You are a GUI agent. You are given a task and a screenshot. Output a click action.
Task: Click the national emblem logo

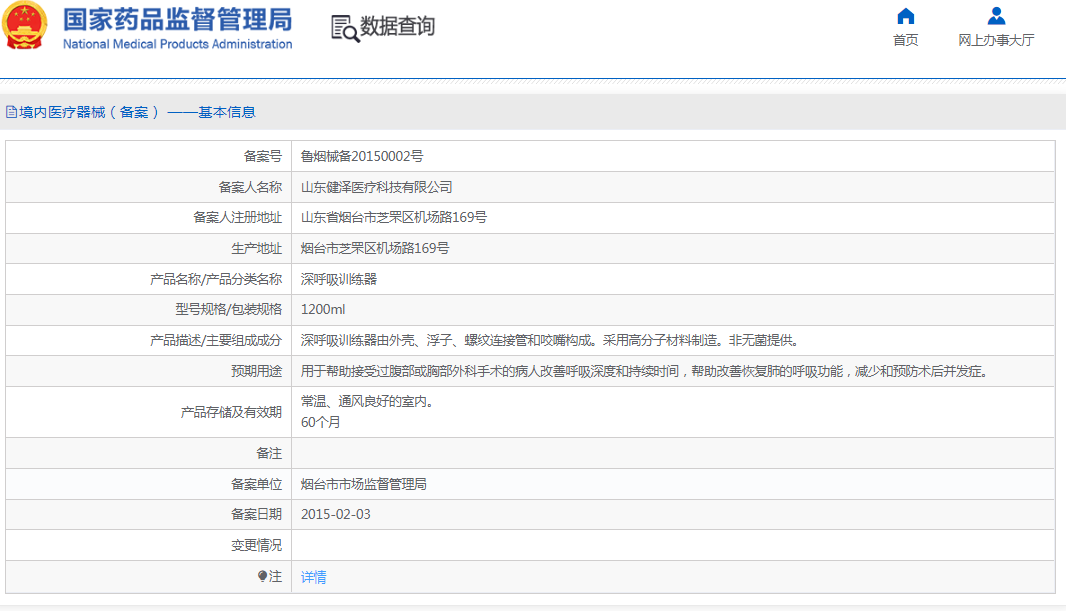[x=25, y=26]
